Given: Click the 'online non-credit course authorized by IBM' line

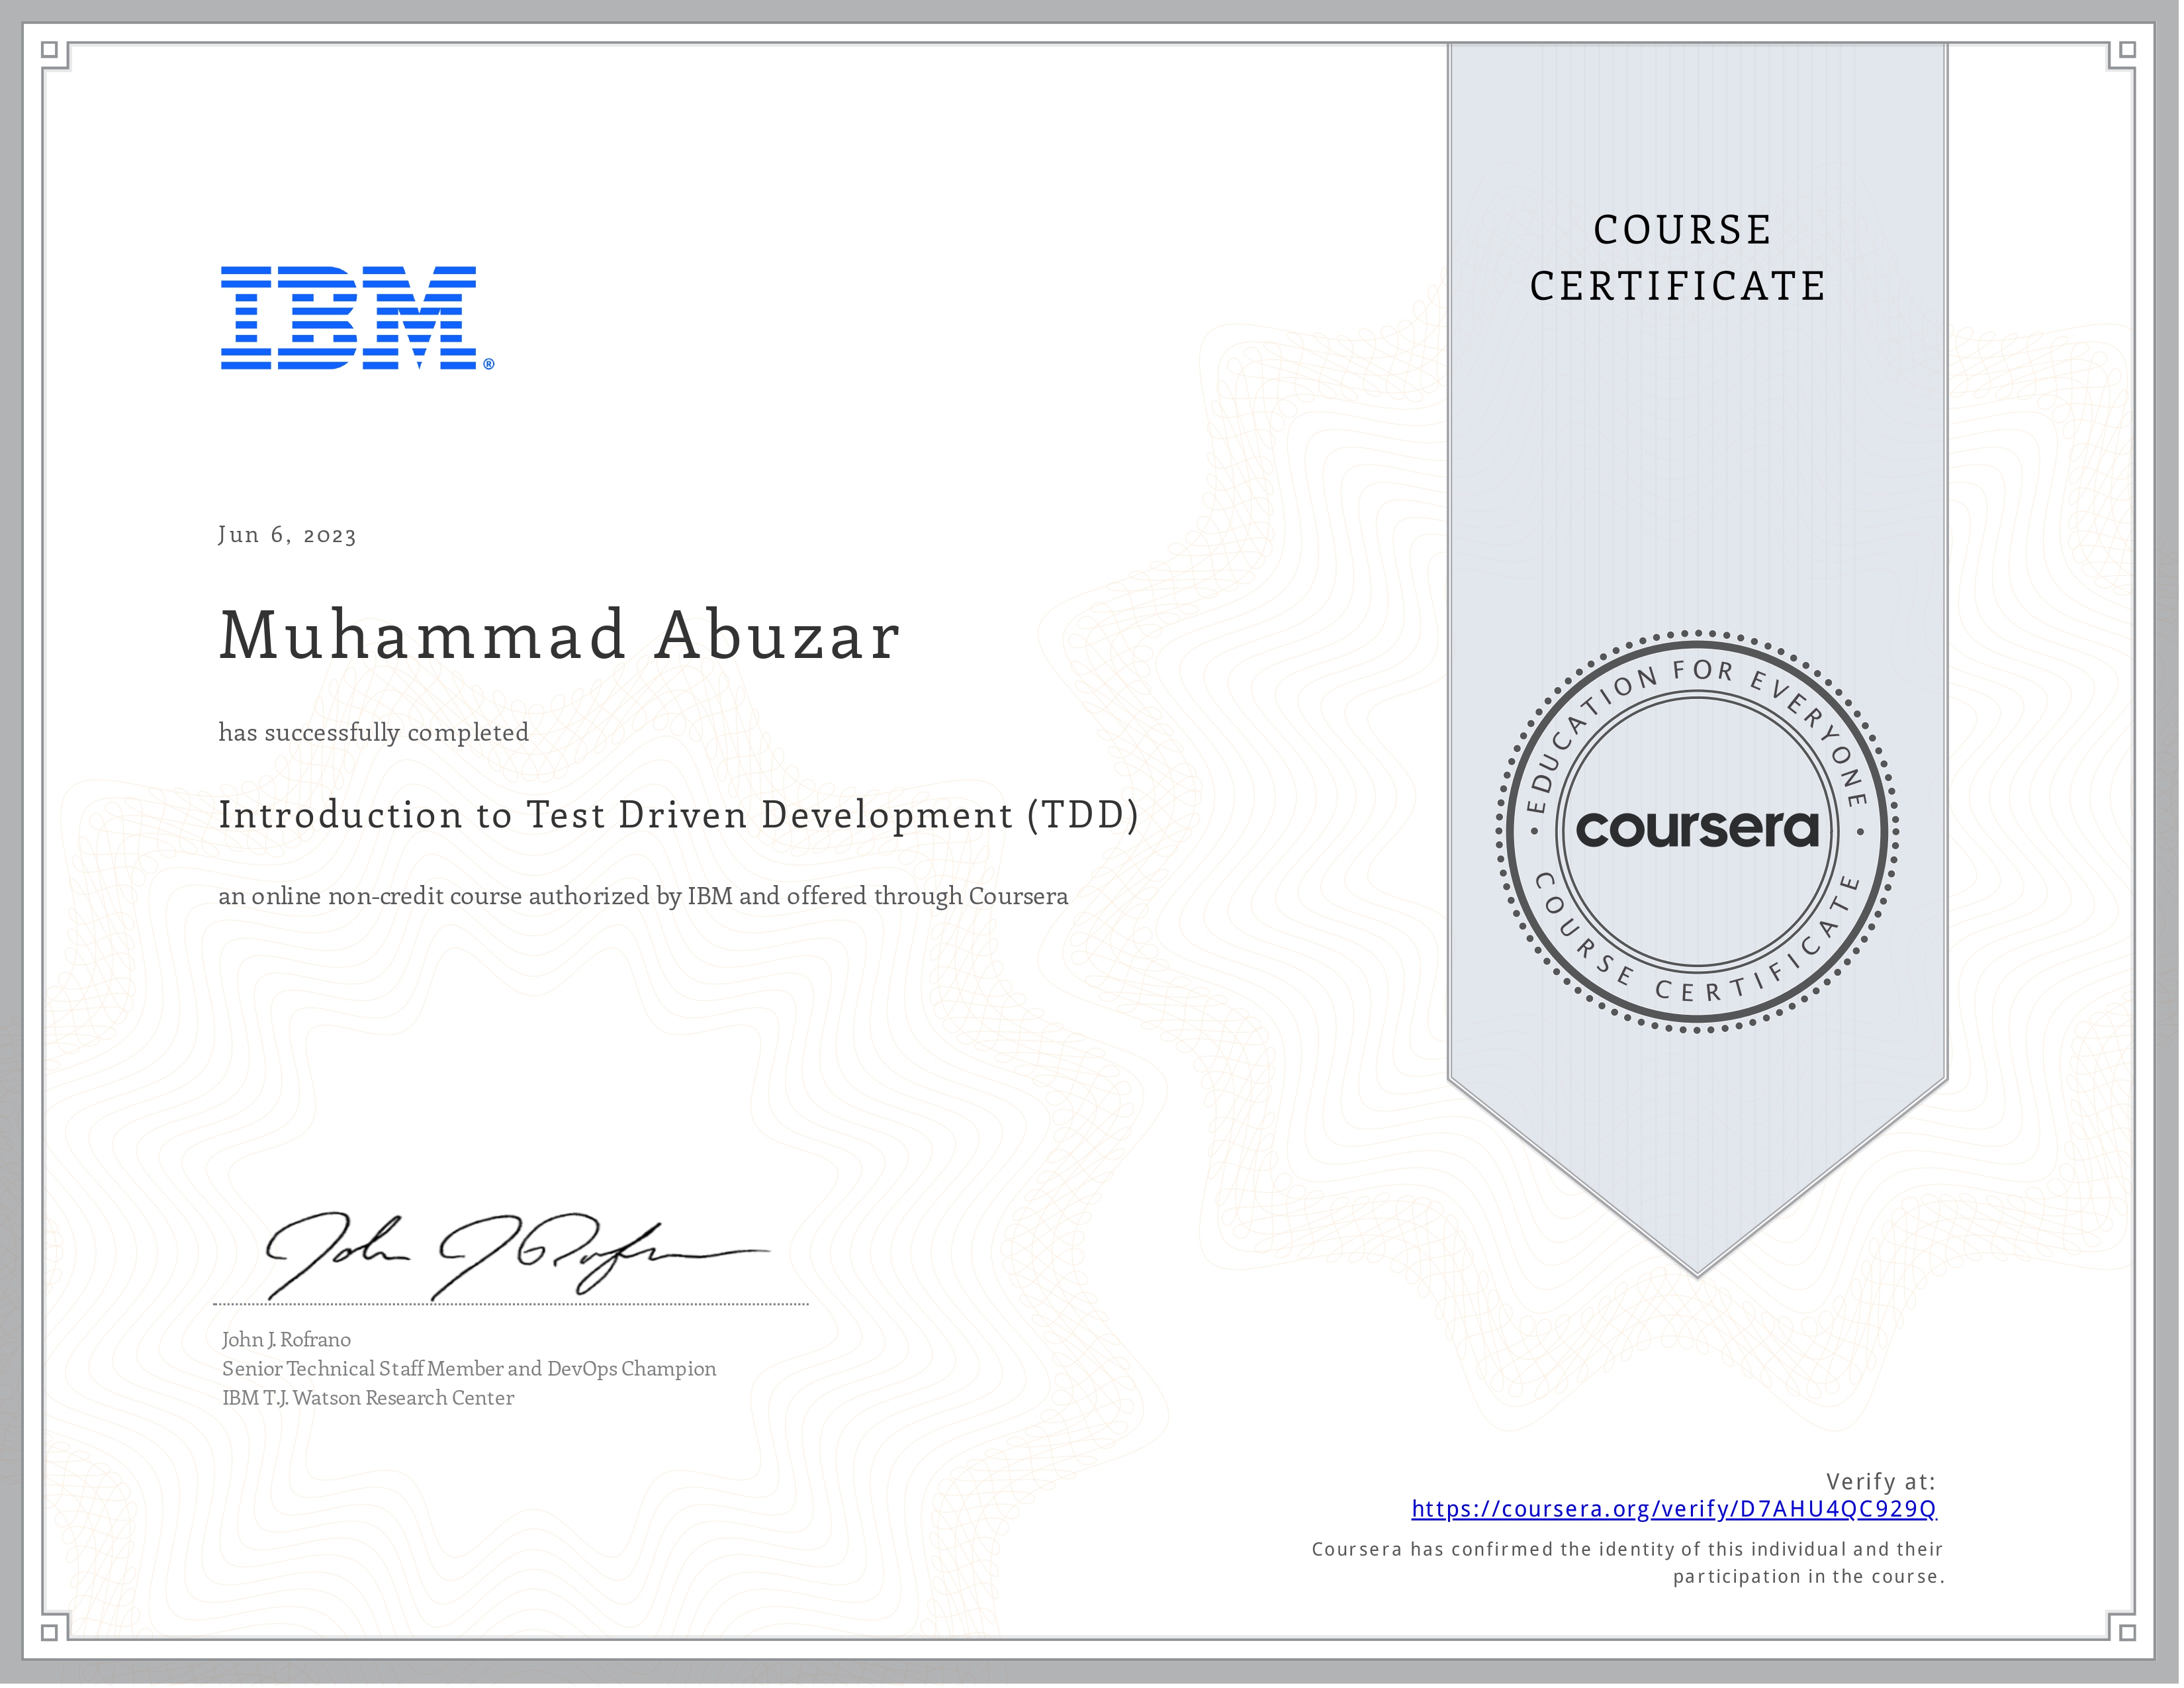Looking at the screenshot, I should pyautogui.click(x=643, y=896).
